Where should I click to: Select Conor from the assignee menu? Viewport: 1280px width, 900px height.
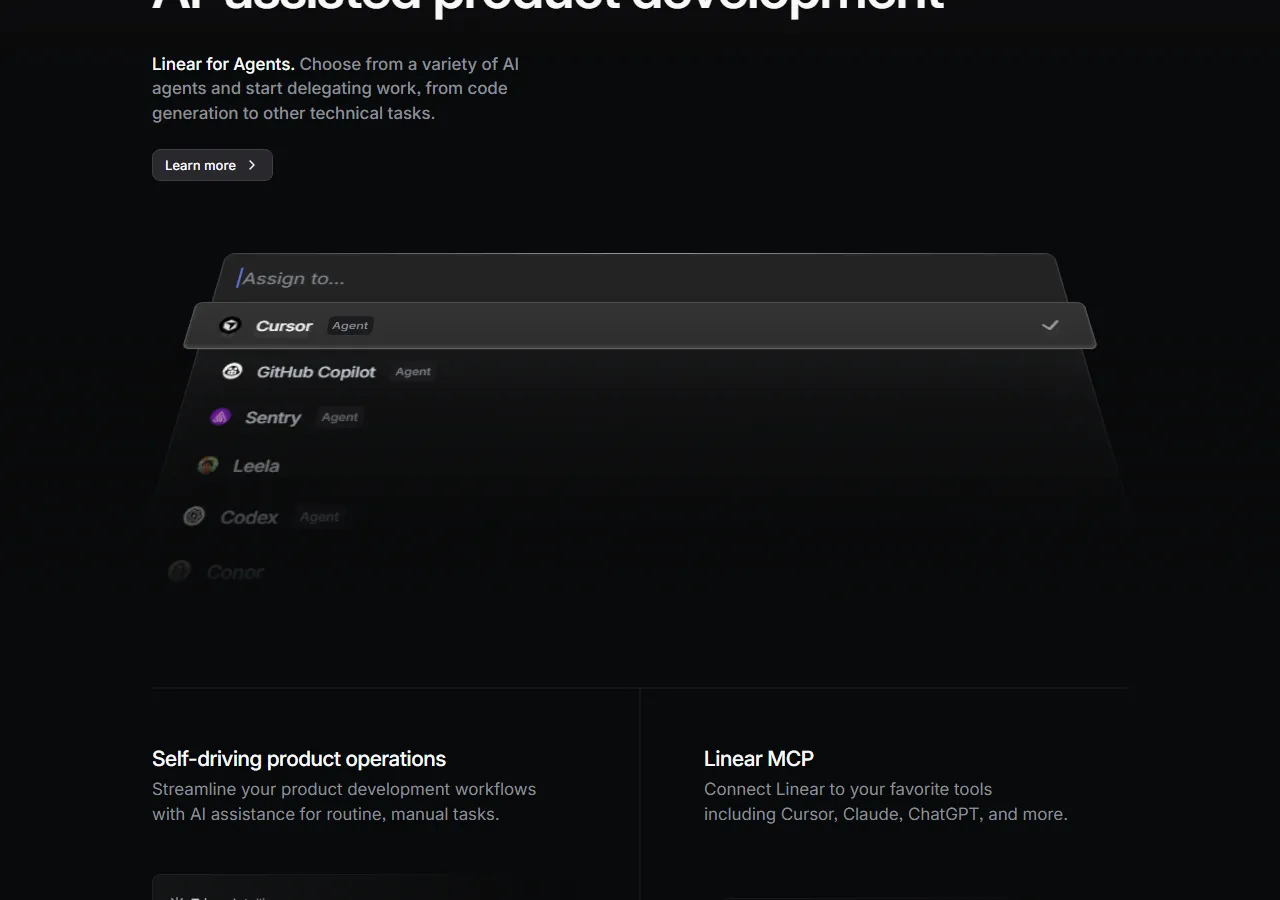[x=235, y=570]
